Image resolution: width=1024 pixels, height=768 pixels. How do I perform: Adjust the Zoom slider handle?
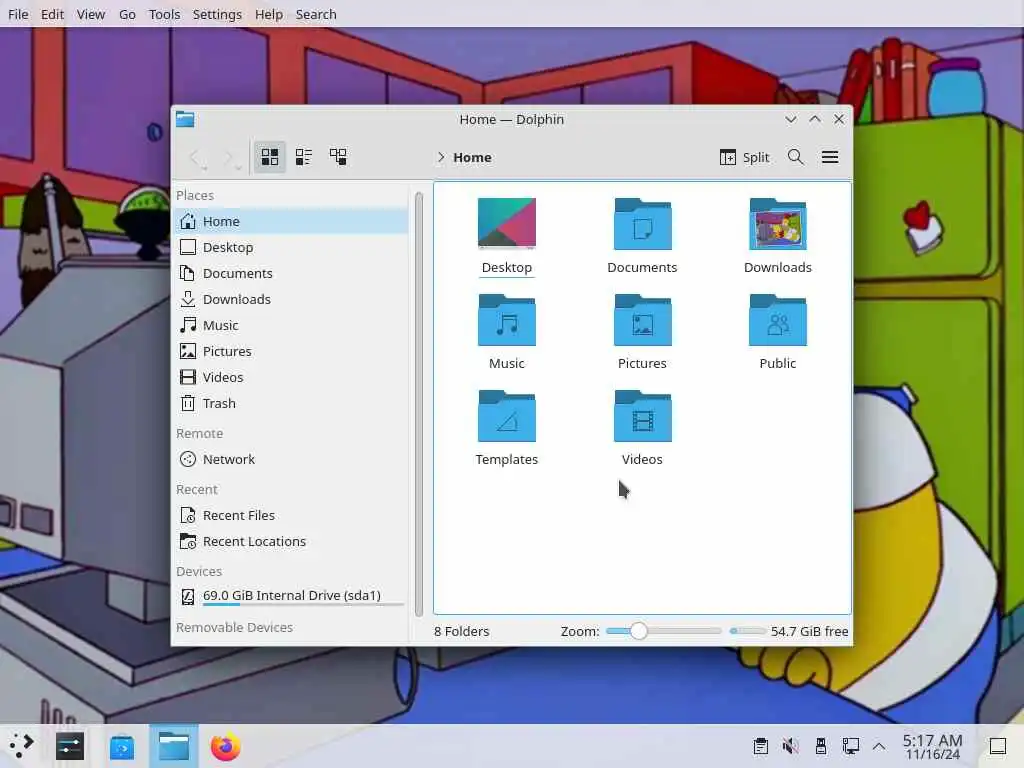639,632
